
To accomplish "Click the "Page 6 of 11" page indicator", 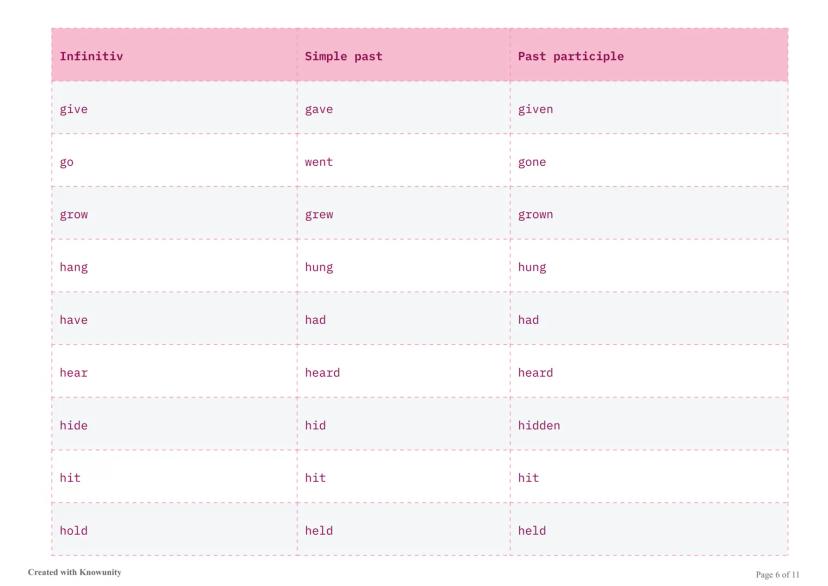I will tap(777, 574).
